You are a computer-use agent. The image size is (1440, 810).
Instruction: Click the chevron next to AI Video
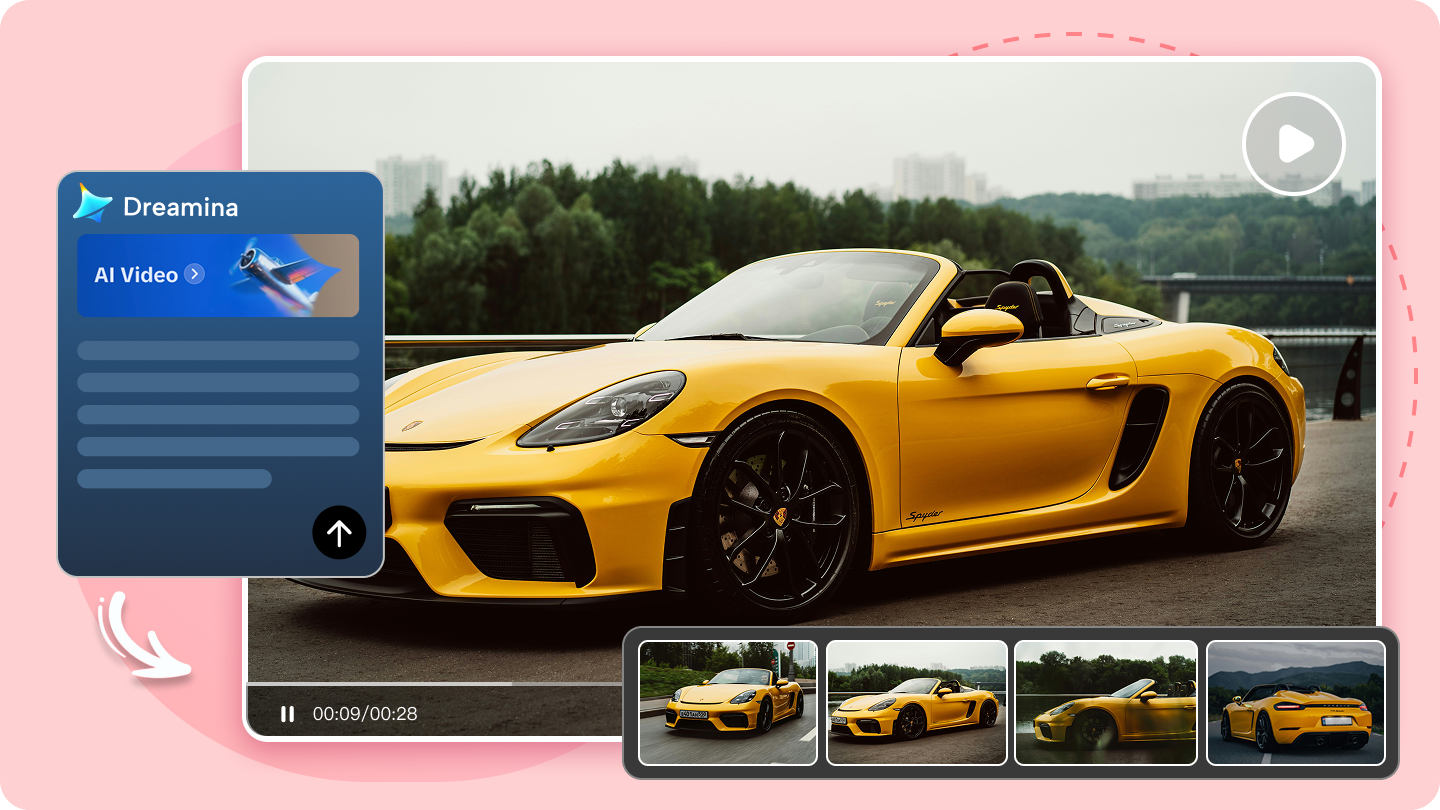pos(195,274)
